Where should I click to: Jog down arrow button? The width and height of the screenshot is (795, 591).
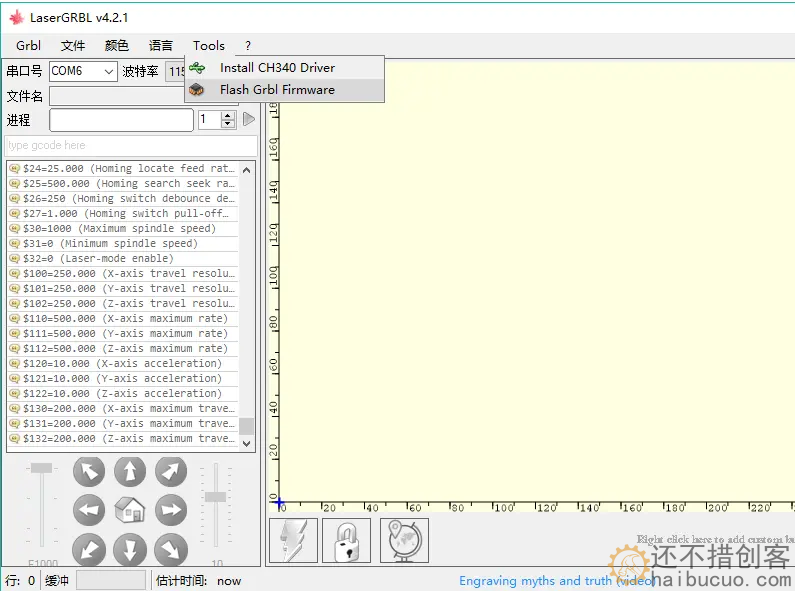pyautogui.click(x=130, y=549)
